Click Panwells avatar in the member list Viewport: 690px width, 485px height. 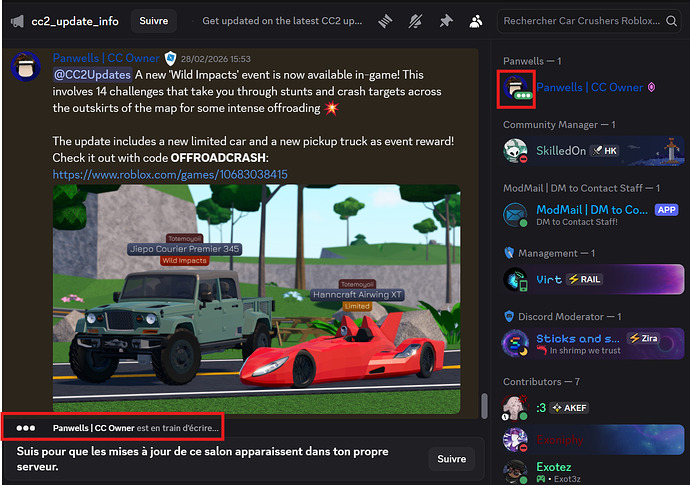[x=516, y=88]
